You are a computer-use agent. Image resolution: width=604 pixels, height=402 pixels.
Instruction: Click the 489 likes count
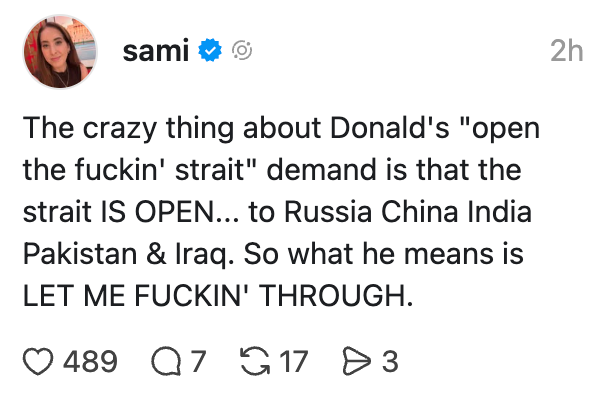tap(90, 361)
